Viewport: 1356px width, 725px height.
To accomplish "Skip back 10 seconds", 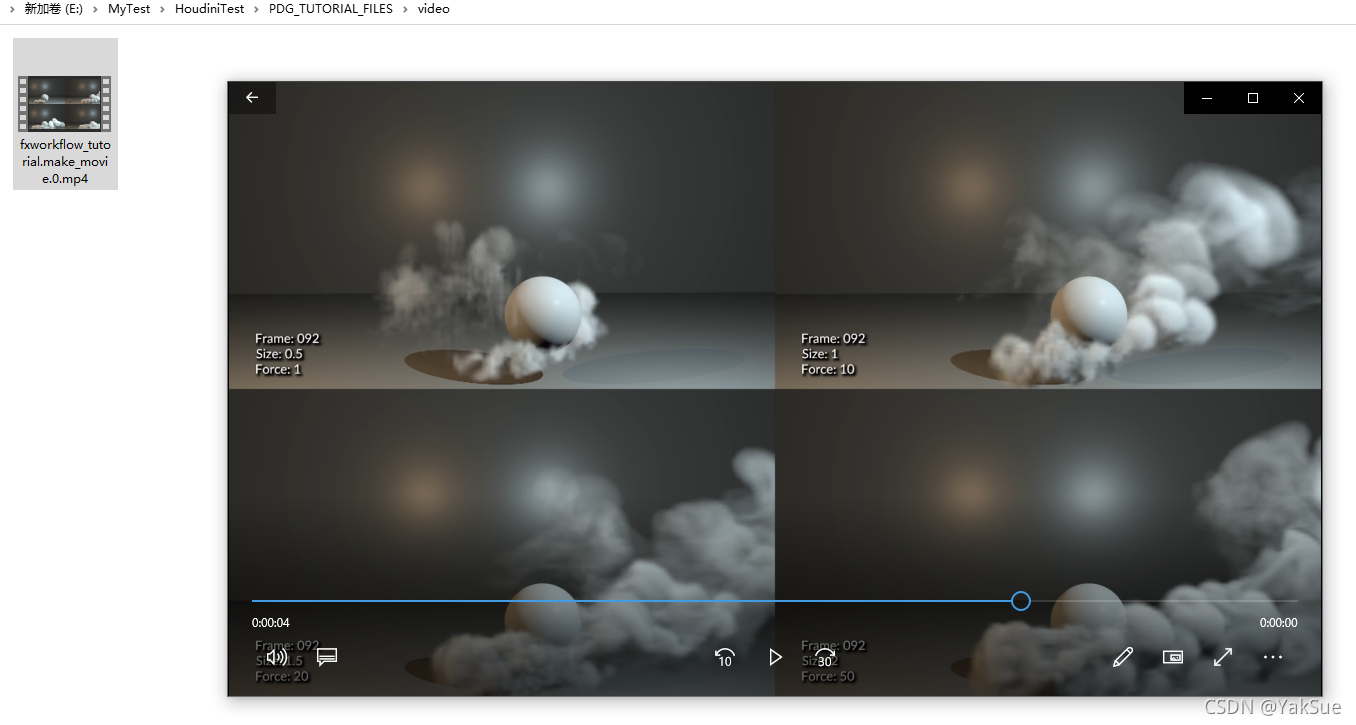I will (725, 657).
